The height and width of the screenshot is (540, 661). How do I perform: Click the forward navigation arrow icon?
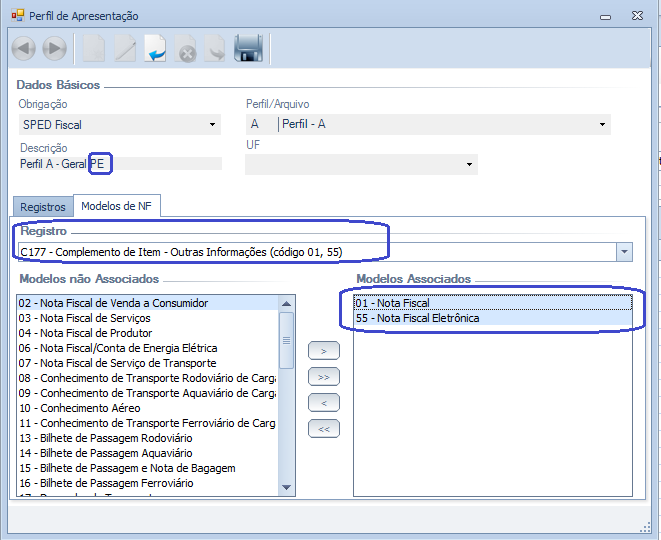coord(54,48)
